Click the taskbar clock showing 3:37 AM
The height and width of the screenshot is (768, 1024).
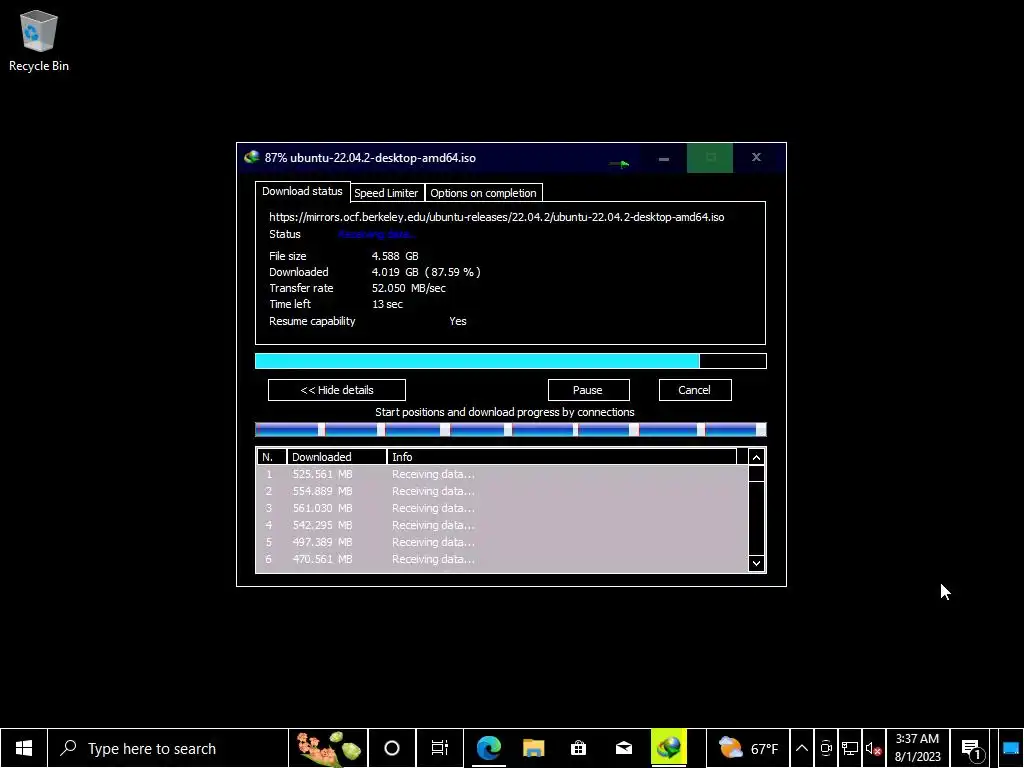tap(917, 748)
